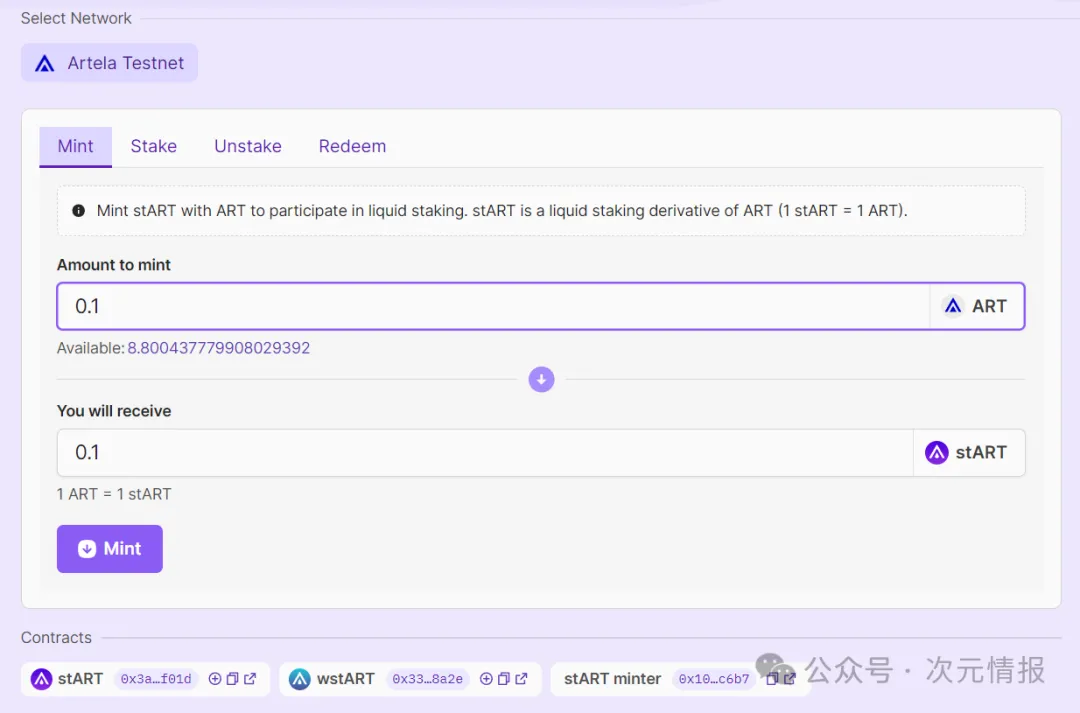Click the down arrow circle between fields
Screen dimensions: 1080x713
click(x=541, y=380)
